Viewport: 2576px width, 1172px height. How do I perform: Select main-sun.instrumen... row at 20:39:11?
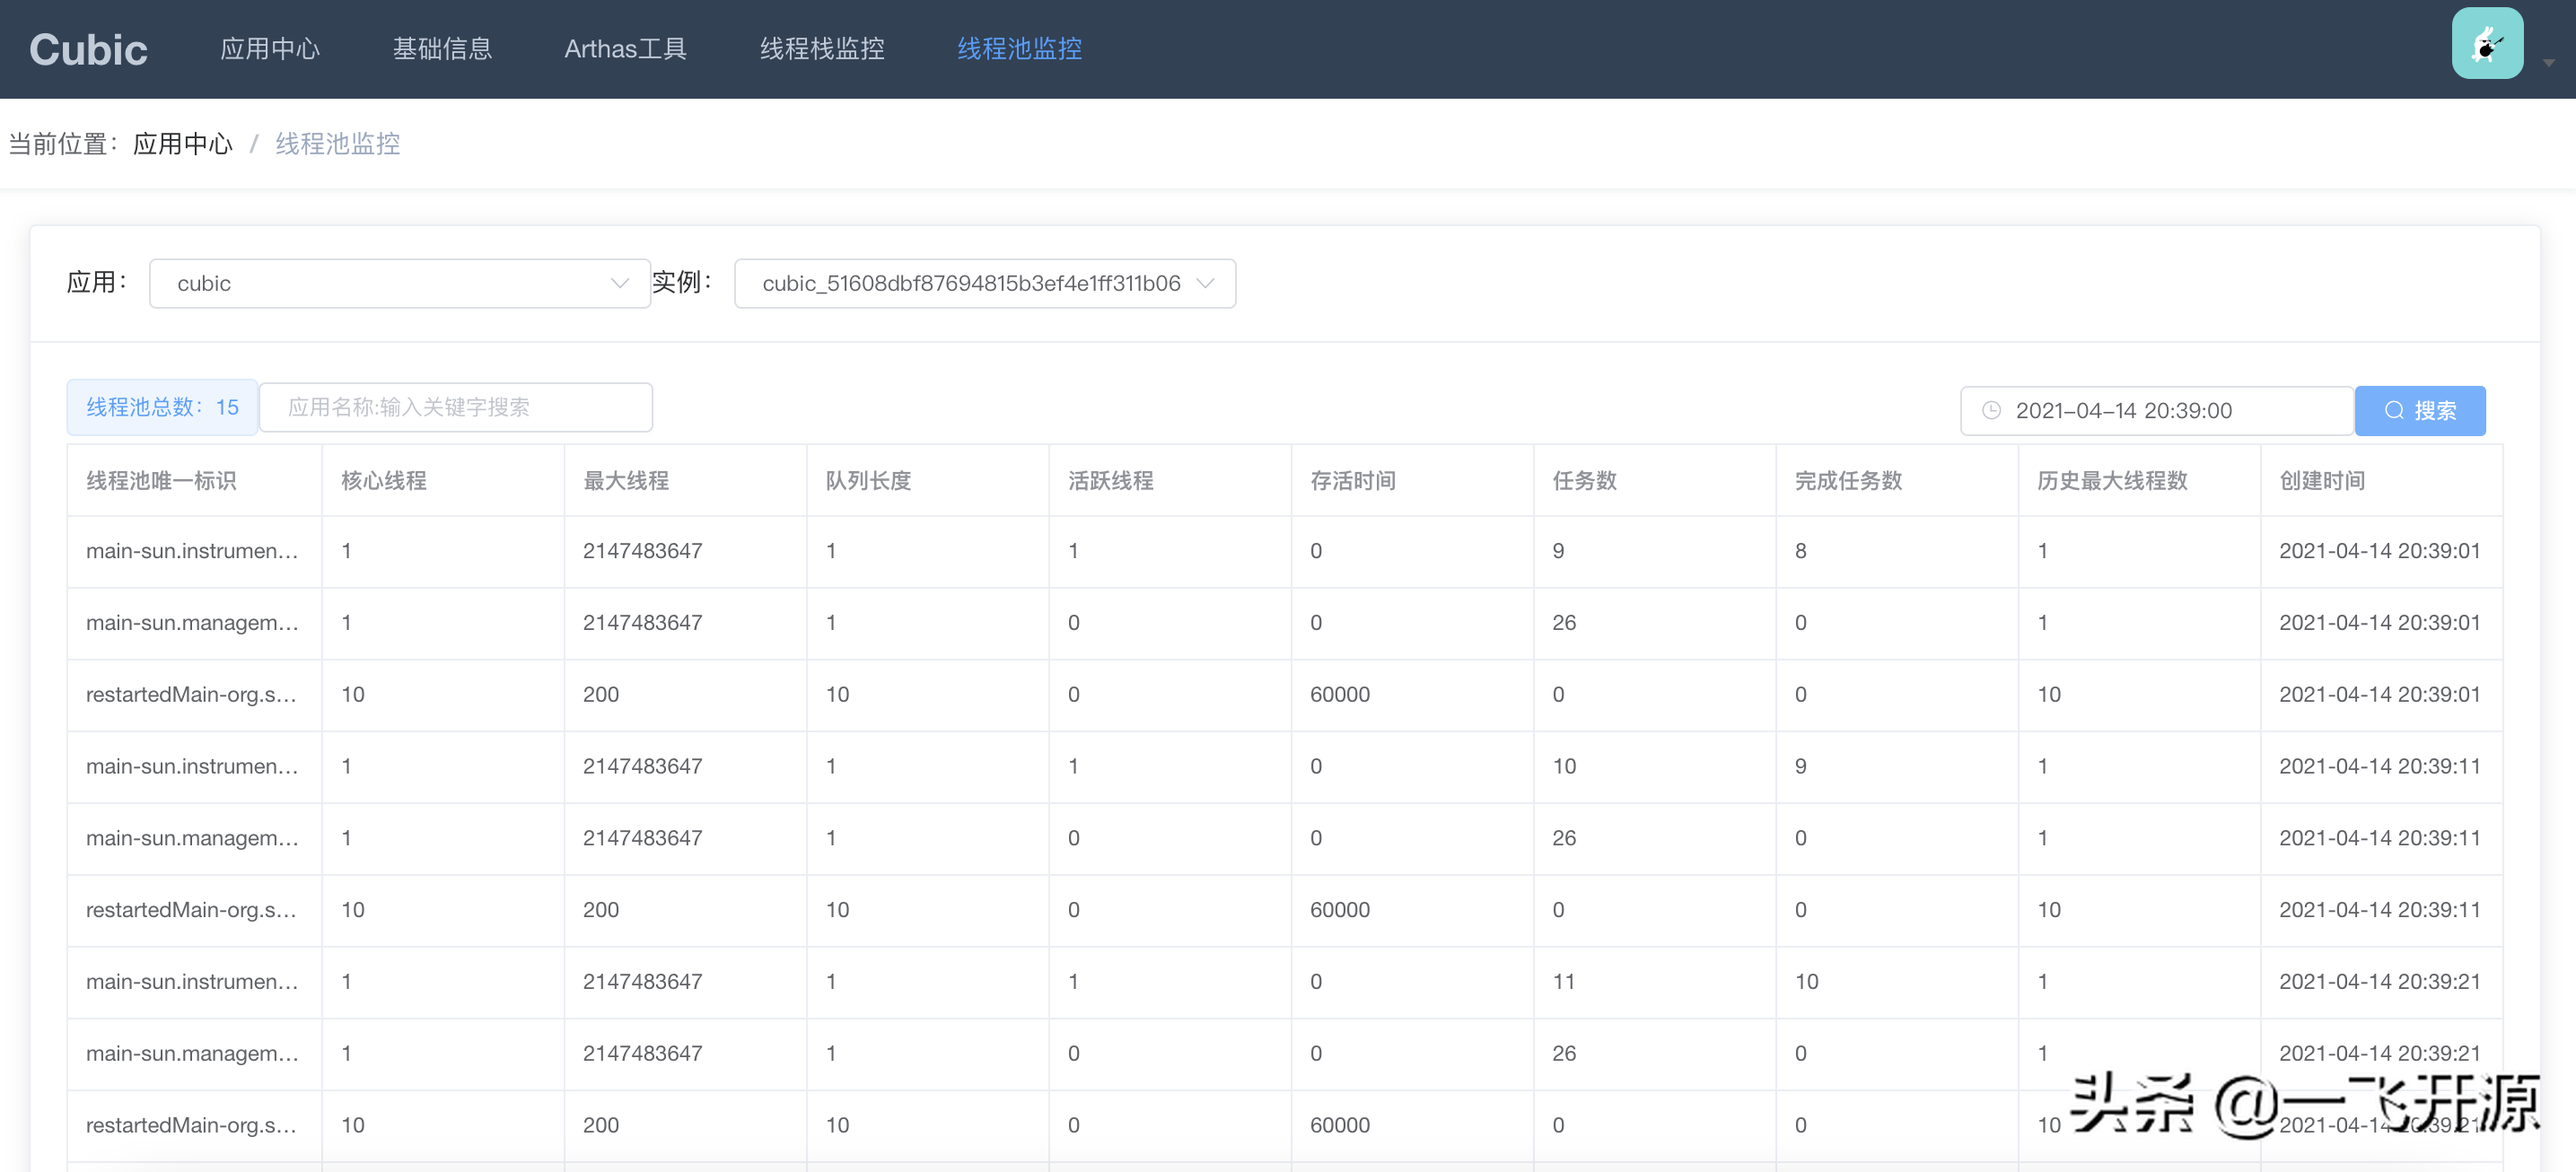coord(1285,767)
